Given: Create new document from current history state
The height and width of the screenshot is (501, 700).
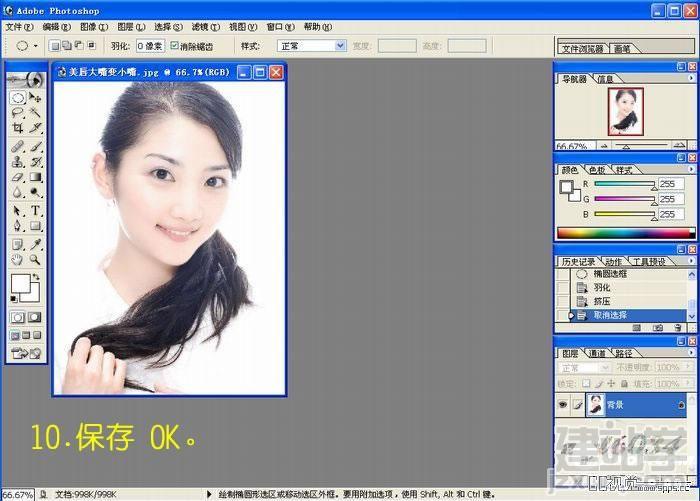Looking at the screenshot, I should coord(637,328).
